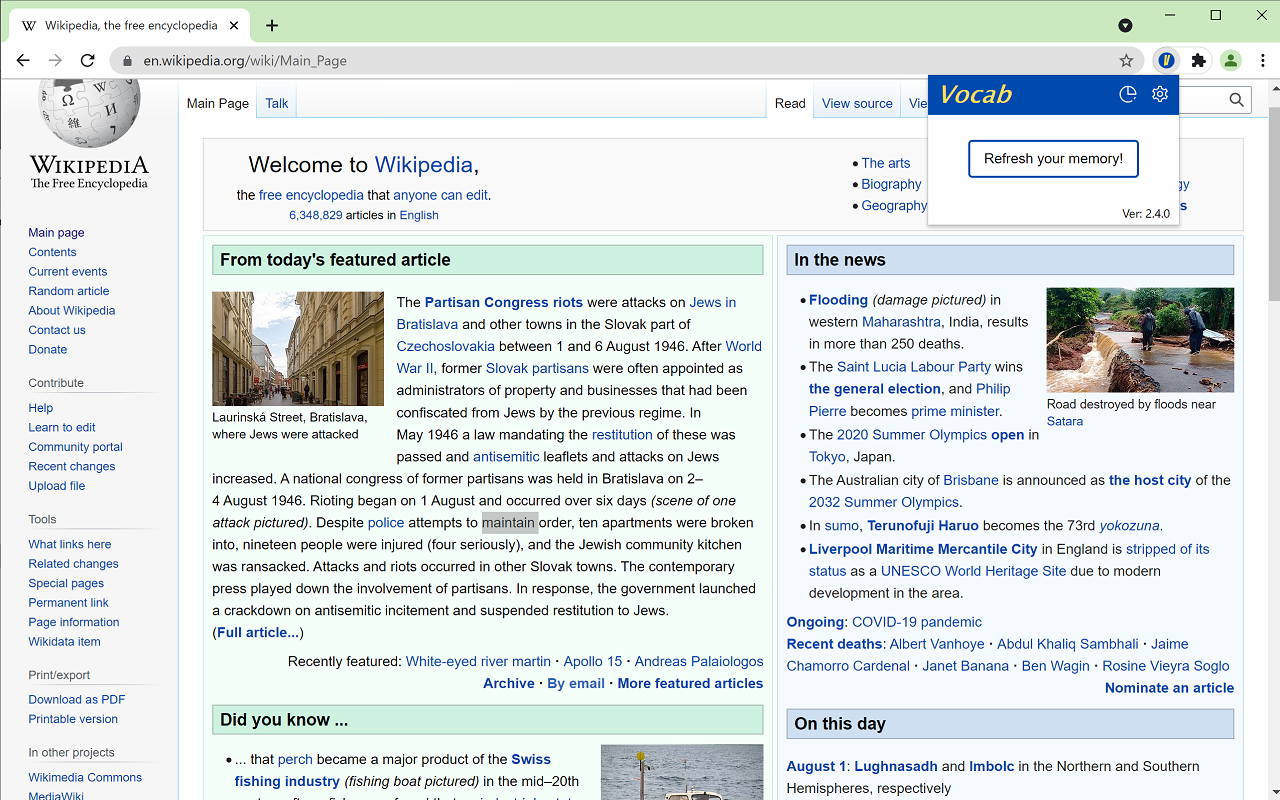Open the Chrome profile avatar

point(1231,60)
